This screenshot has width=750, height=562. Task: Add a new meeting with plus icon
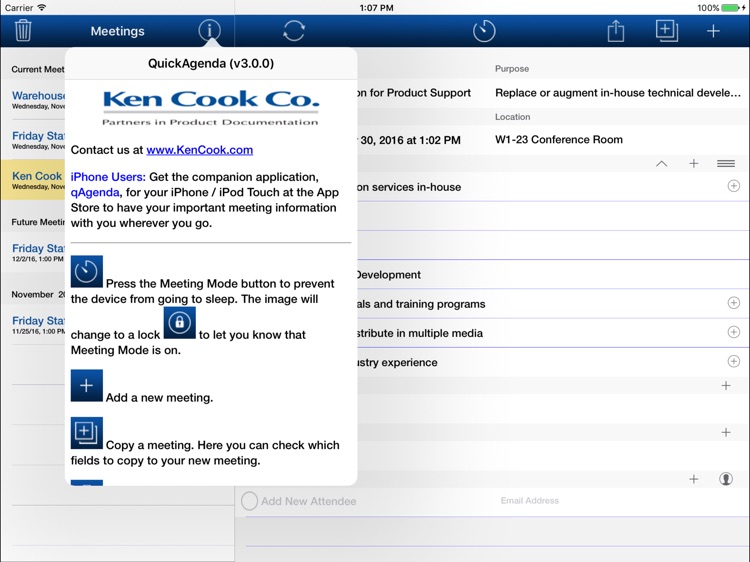pos(713,31)
